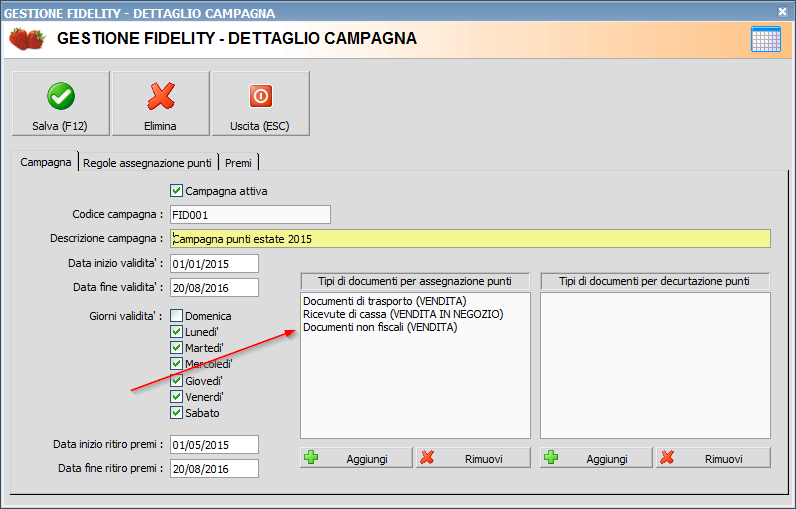Image resolution: width=796 pixels, height=509 pixels.
Task: Click the Data inizio validita' field
Action: 214,264
